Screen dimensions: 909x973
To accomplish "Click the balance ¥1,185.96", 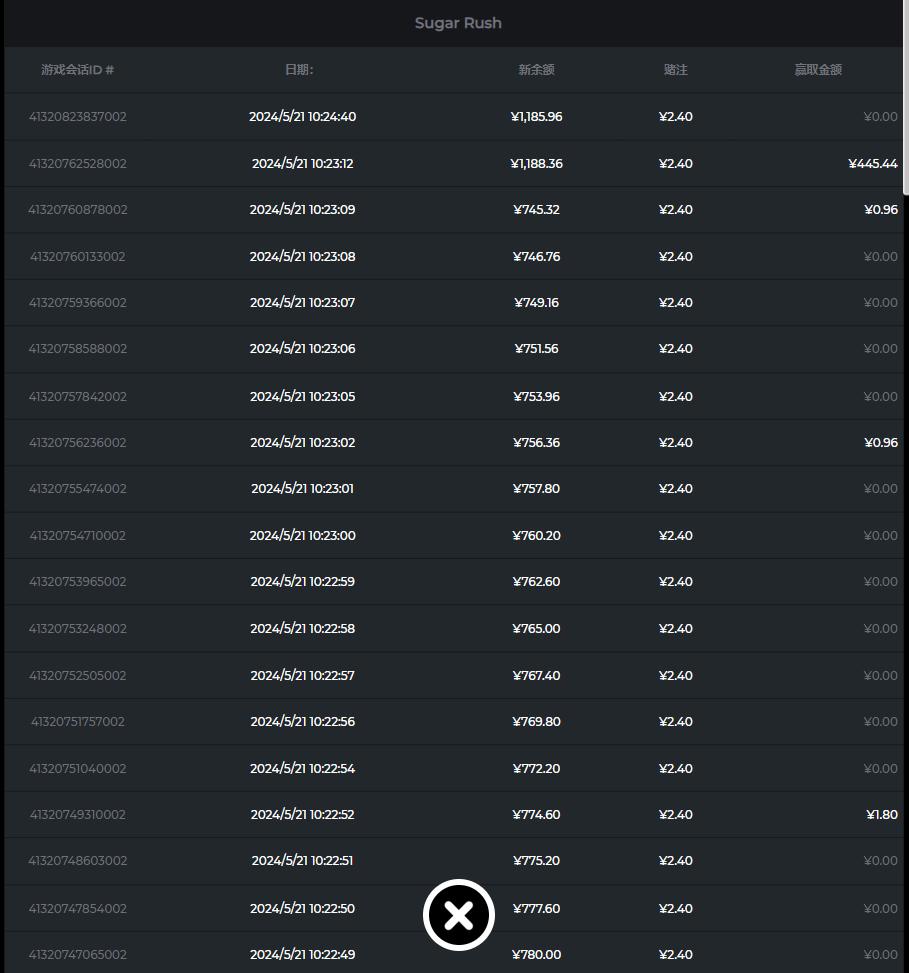I will [537, 117].
